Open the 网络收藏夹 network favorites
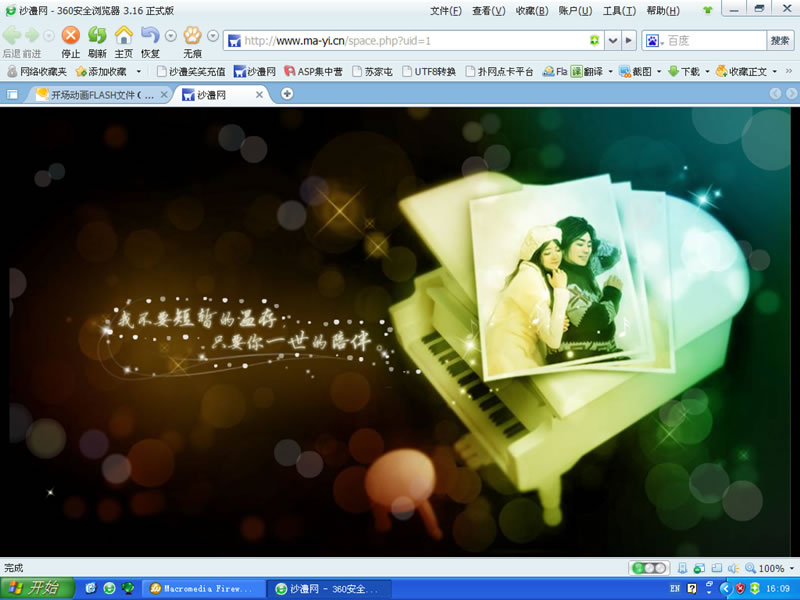The height and width of the screenshot is (600, 800). pyautogui.click(x=37, y=72)
